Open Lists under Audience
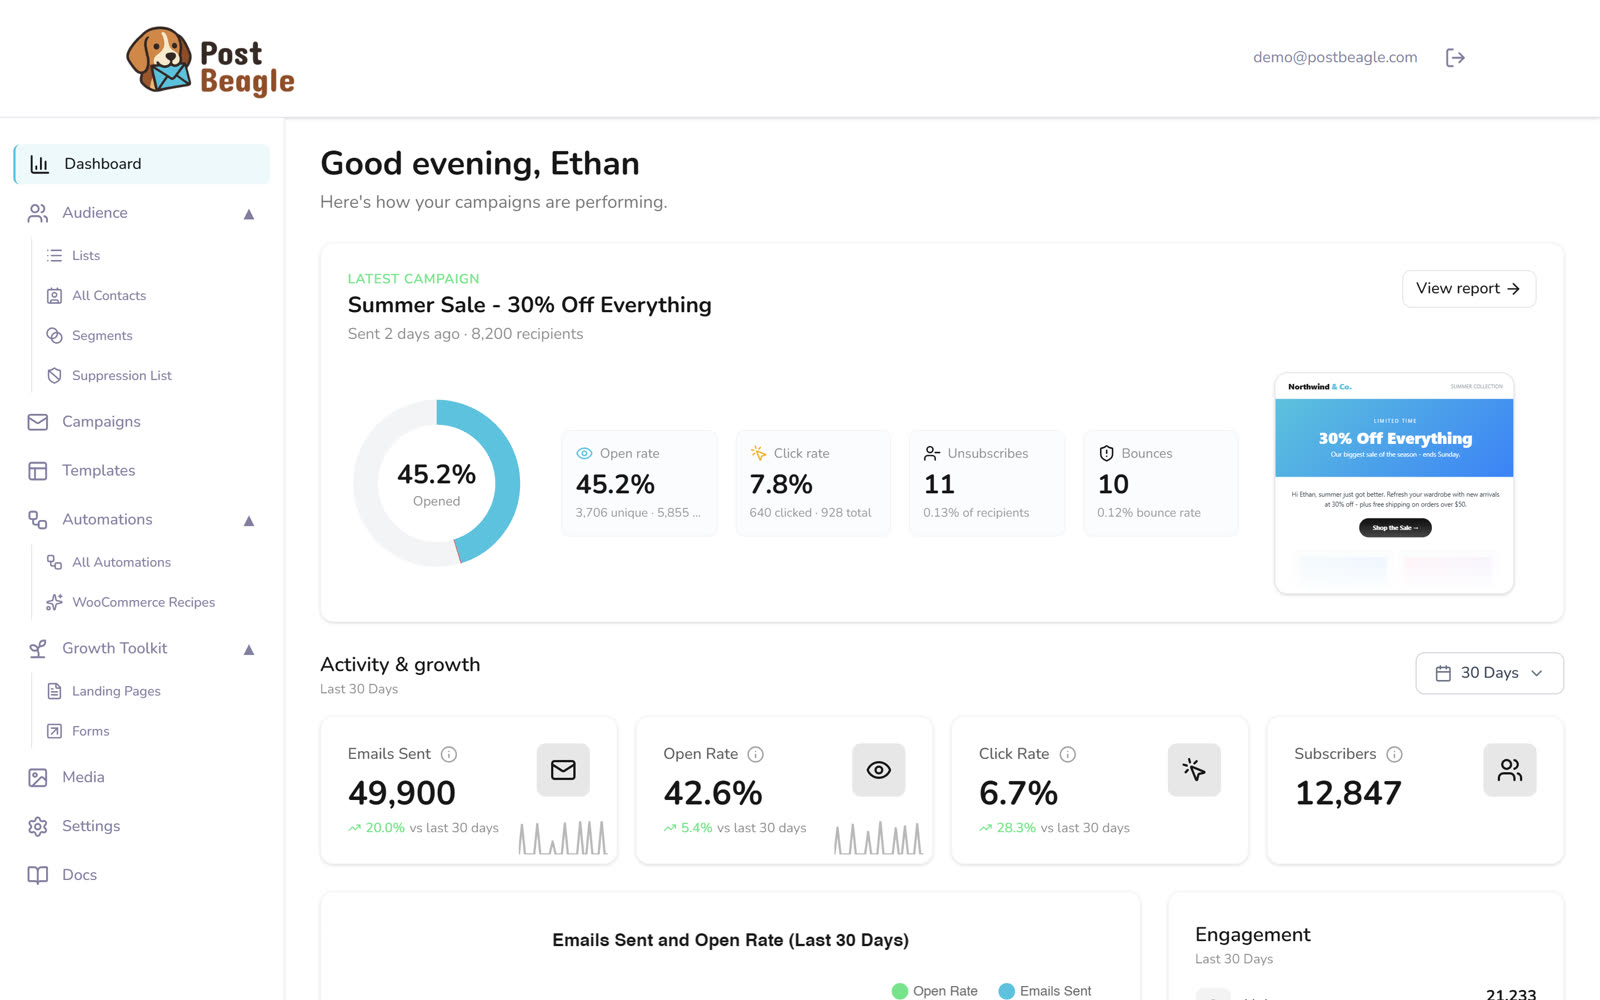This screenshot has width=1600, height=1000. pos(86,256)
